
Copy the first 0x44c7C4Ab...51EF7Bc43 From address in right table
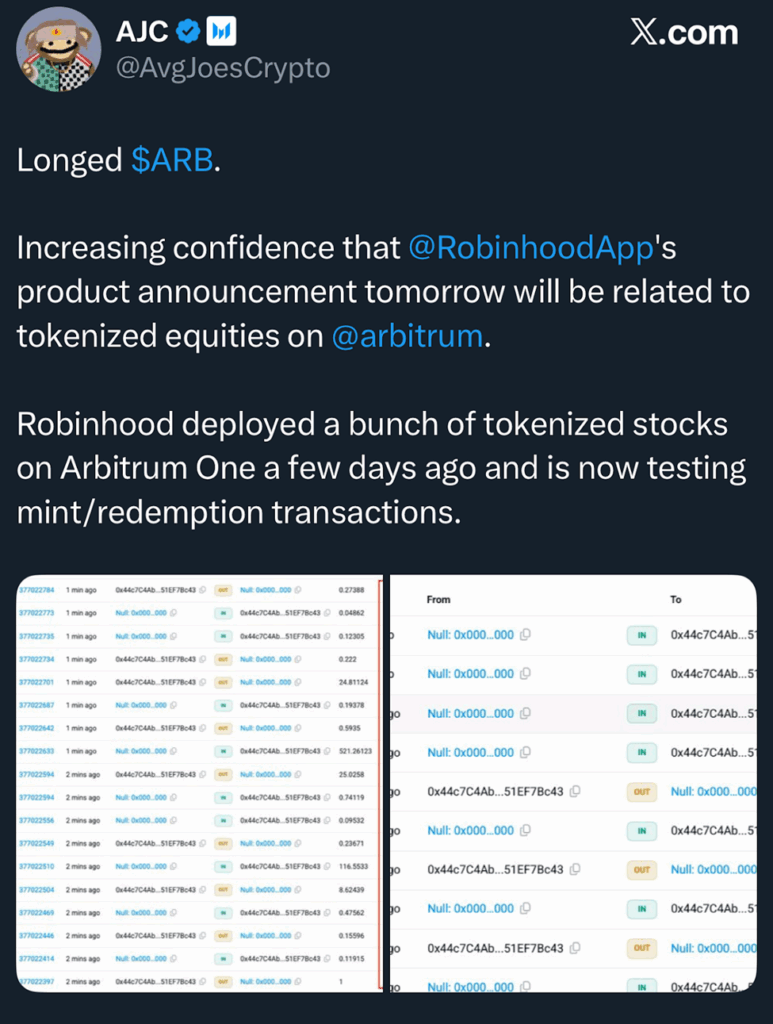(x=575, y=791)
